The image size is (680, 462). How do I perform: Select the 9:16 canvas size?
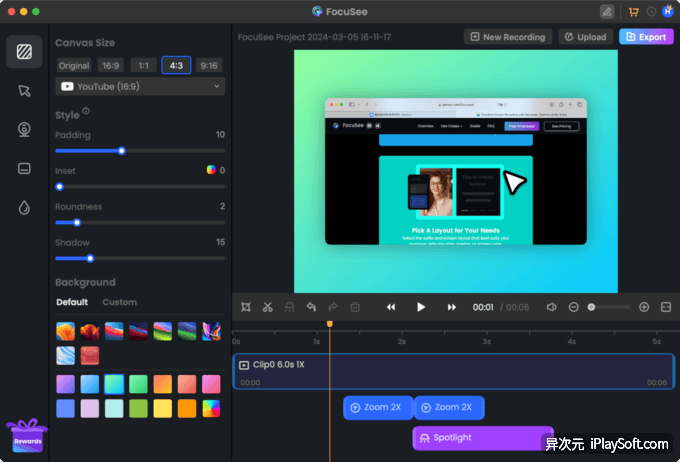209,66
